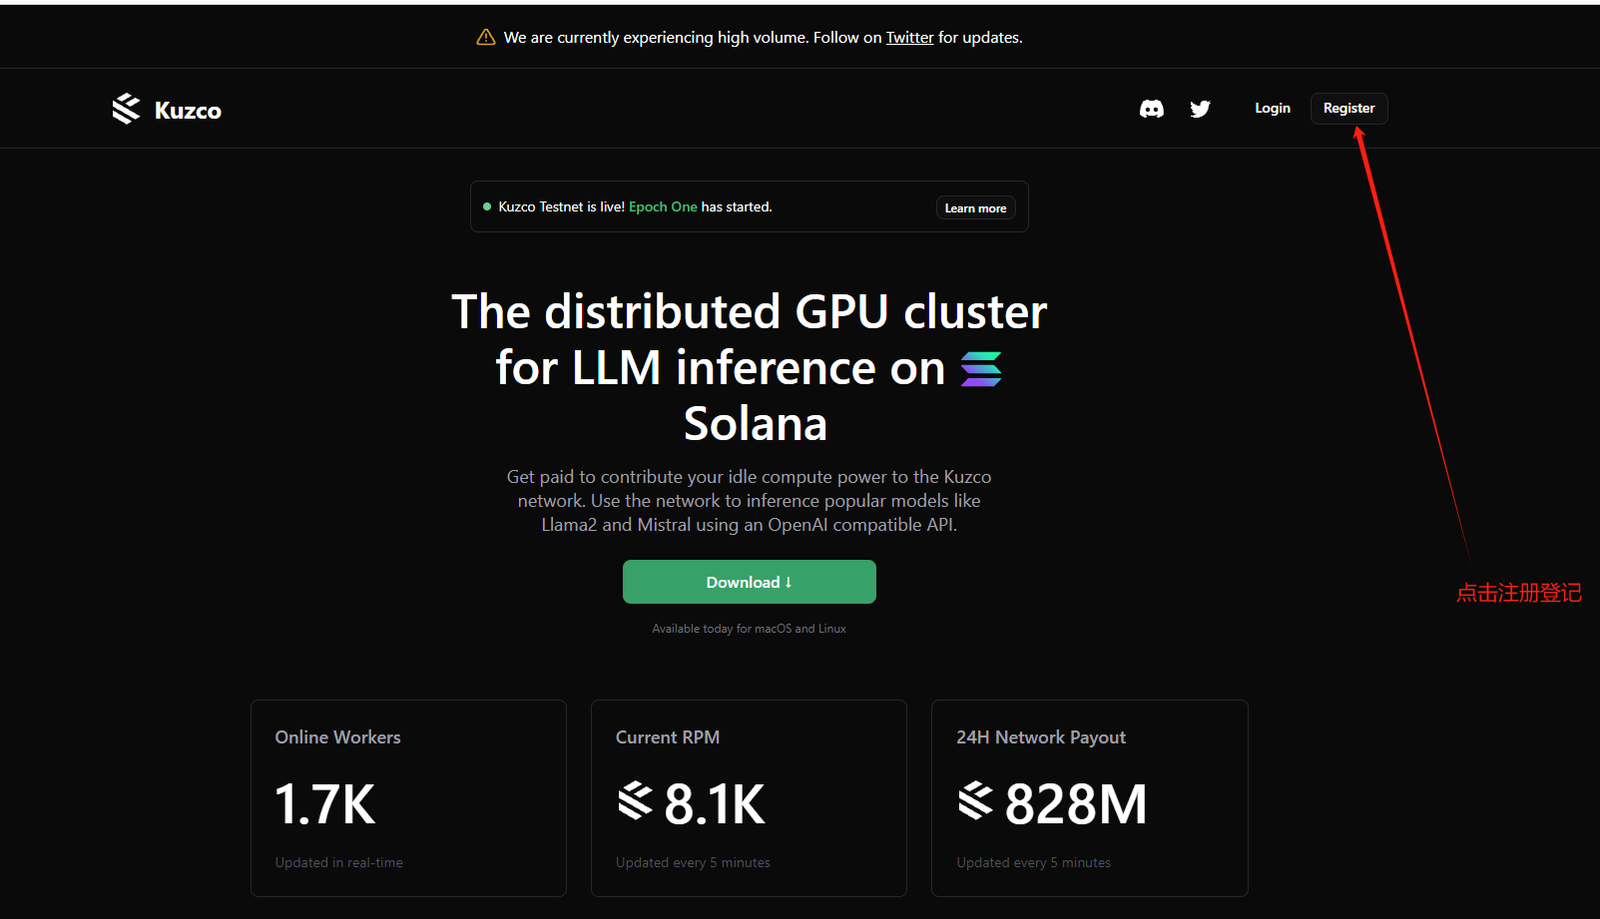Click the 1.7K value
Image resolution: width=1600 pixels, height=919 pixels.
pyautogui.click(x=325, y=804)
